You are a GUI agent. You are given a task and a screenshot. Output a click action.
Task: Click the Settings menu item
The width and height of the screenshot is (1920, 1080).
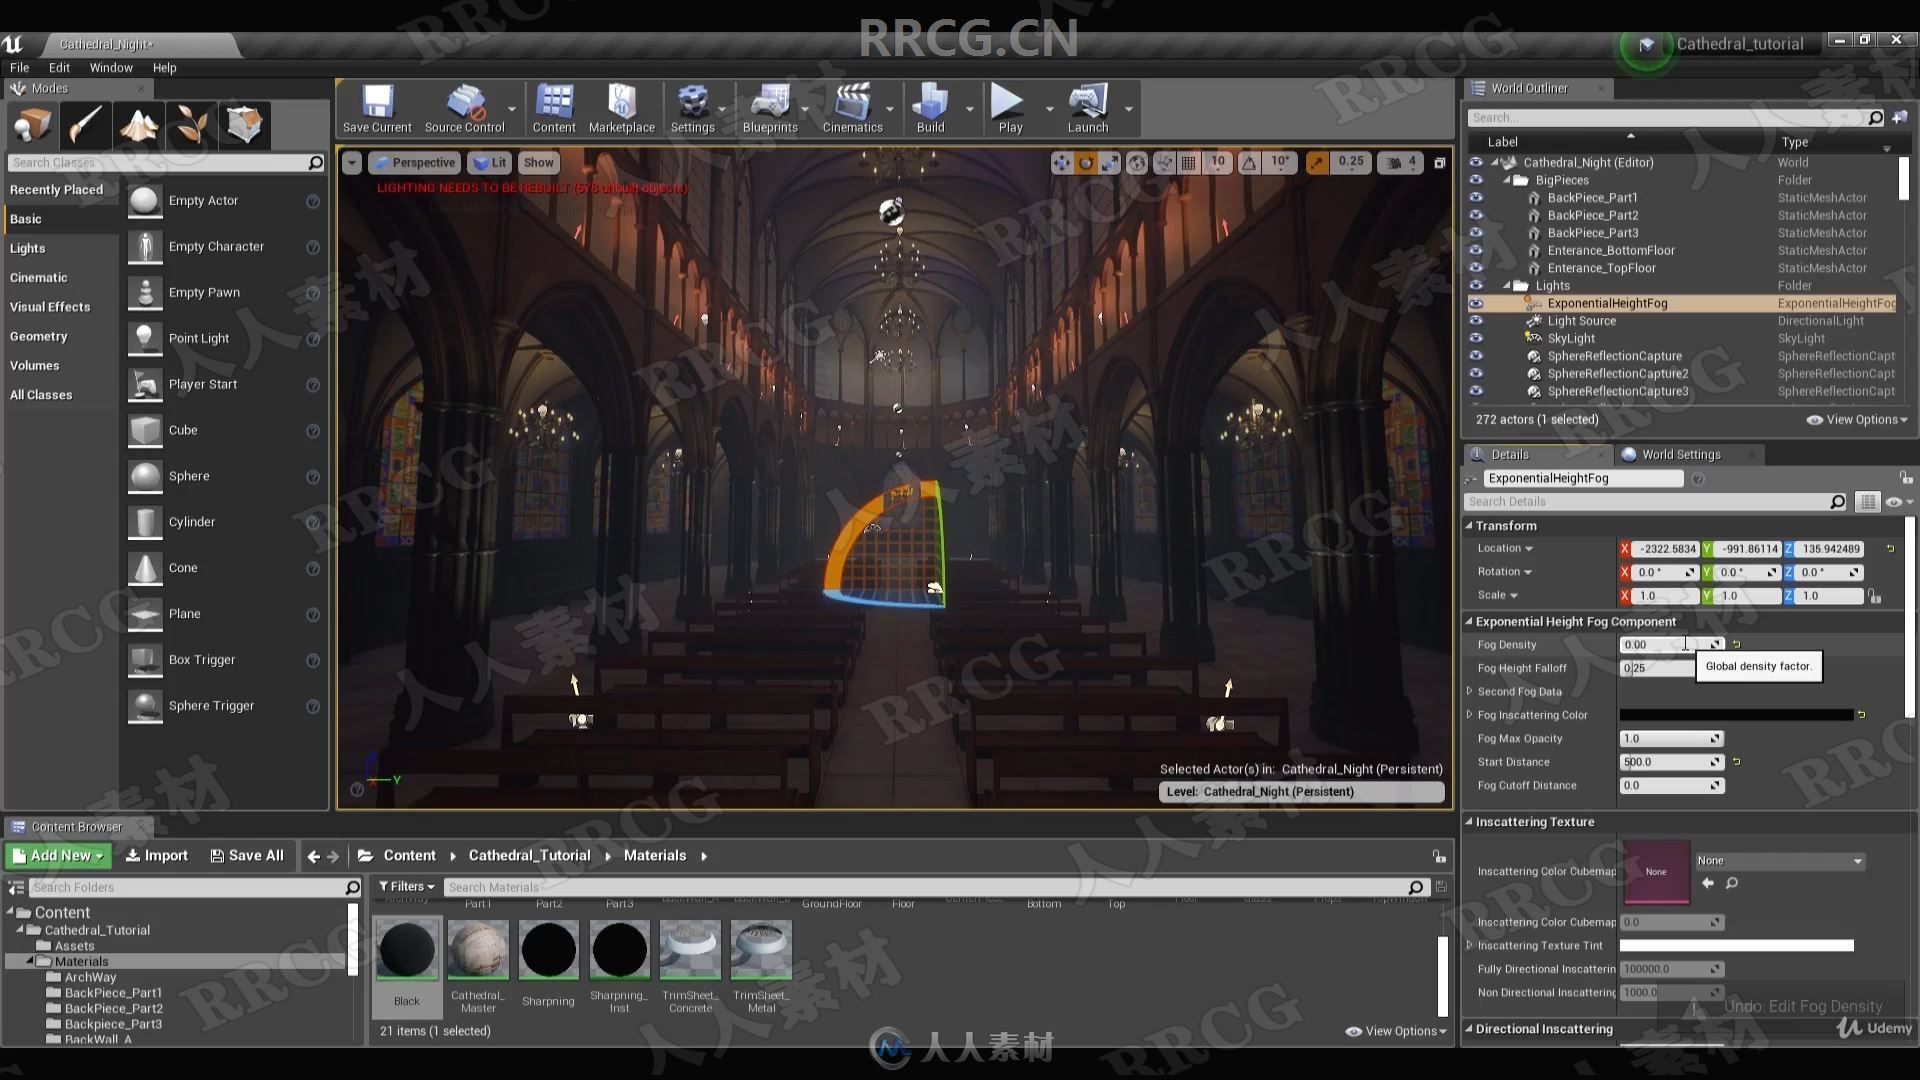tap(691, 108)
